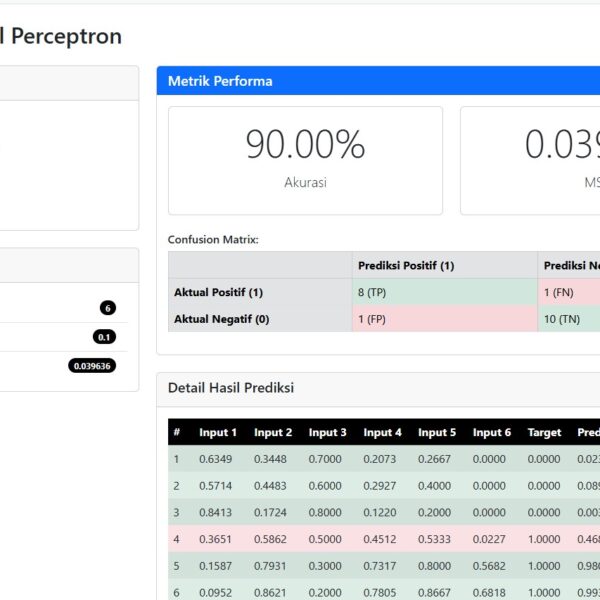This screenshot has height=600, width=600.
Task: Select cell 0.6000 in row 2
Action: click(325, 485)
